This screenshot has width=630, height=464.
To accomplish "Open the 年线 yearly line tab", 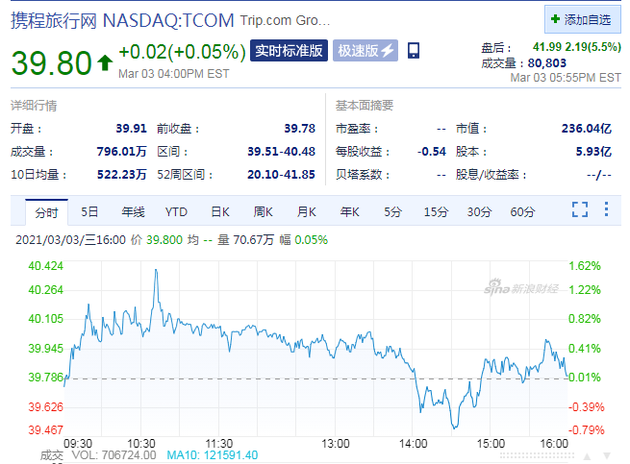I will point(133,212).
